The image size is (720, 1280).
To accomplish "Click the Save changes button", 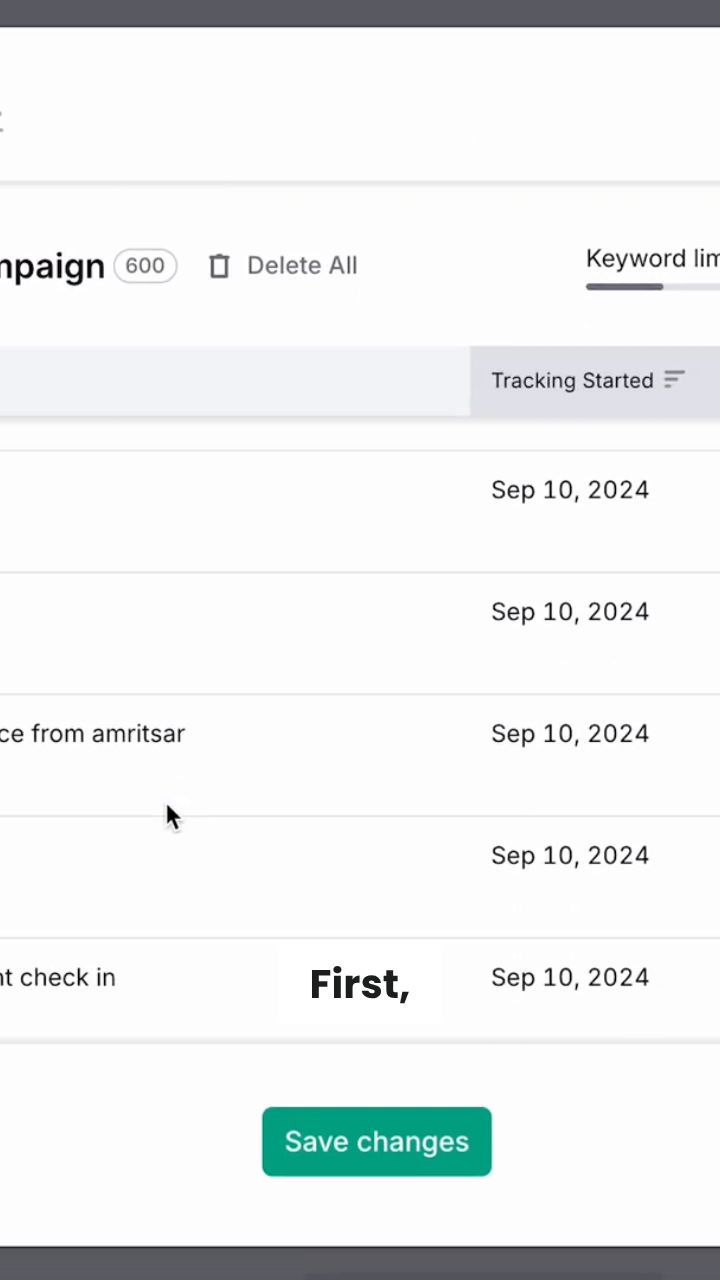I will 376,1141.
